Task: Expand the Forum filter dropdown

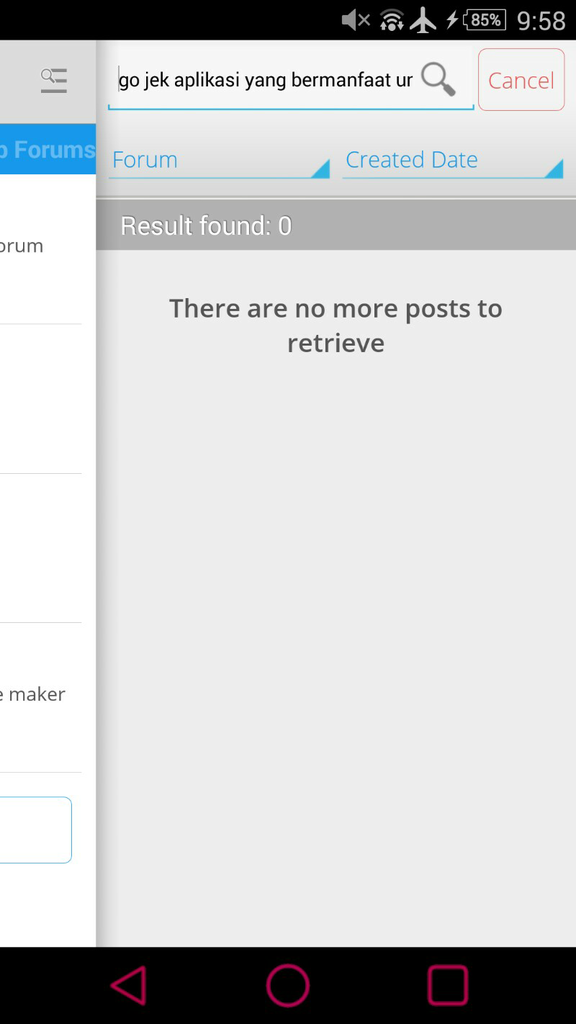Action: click(219, 161)
